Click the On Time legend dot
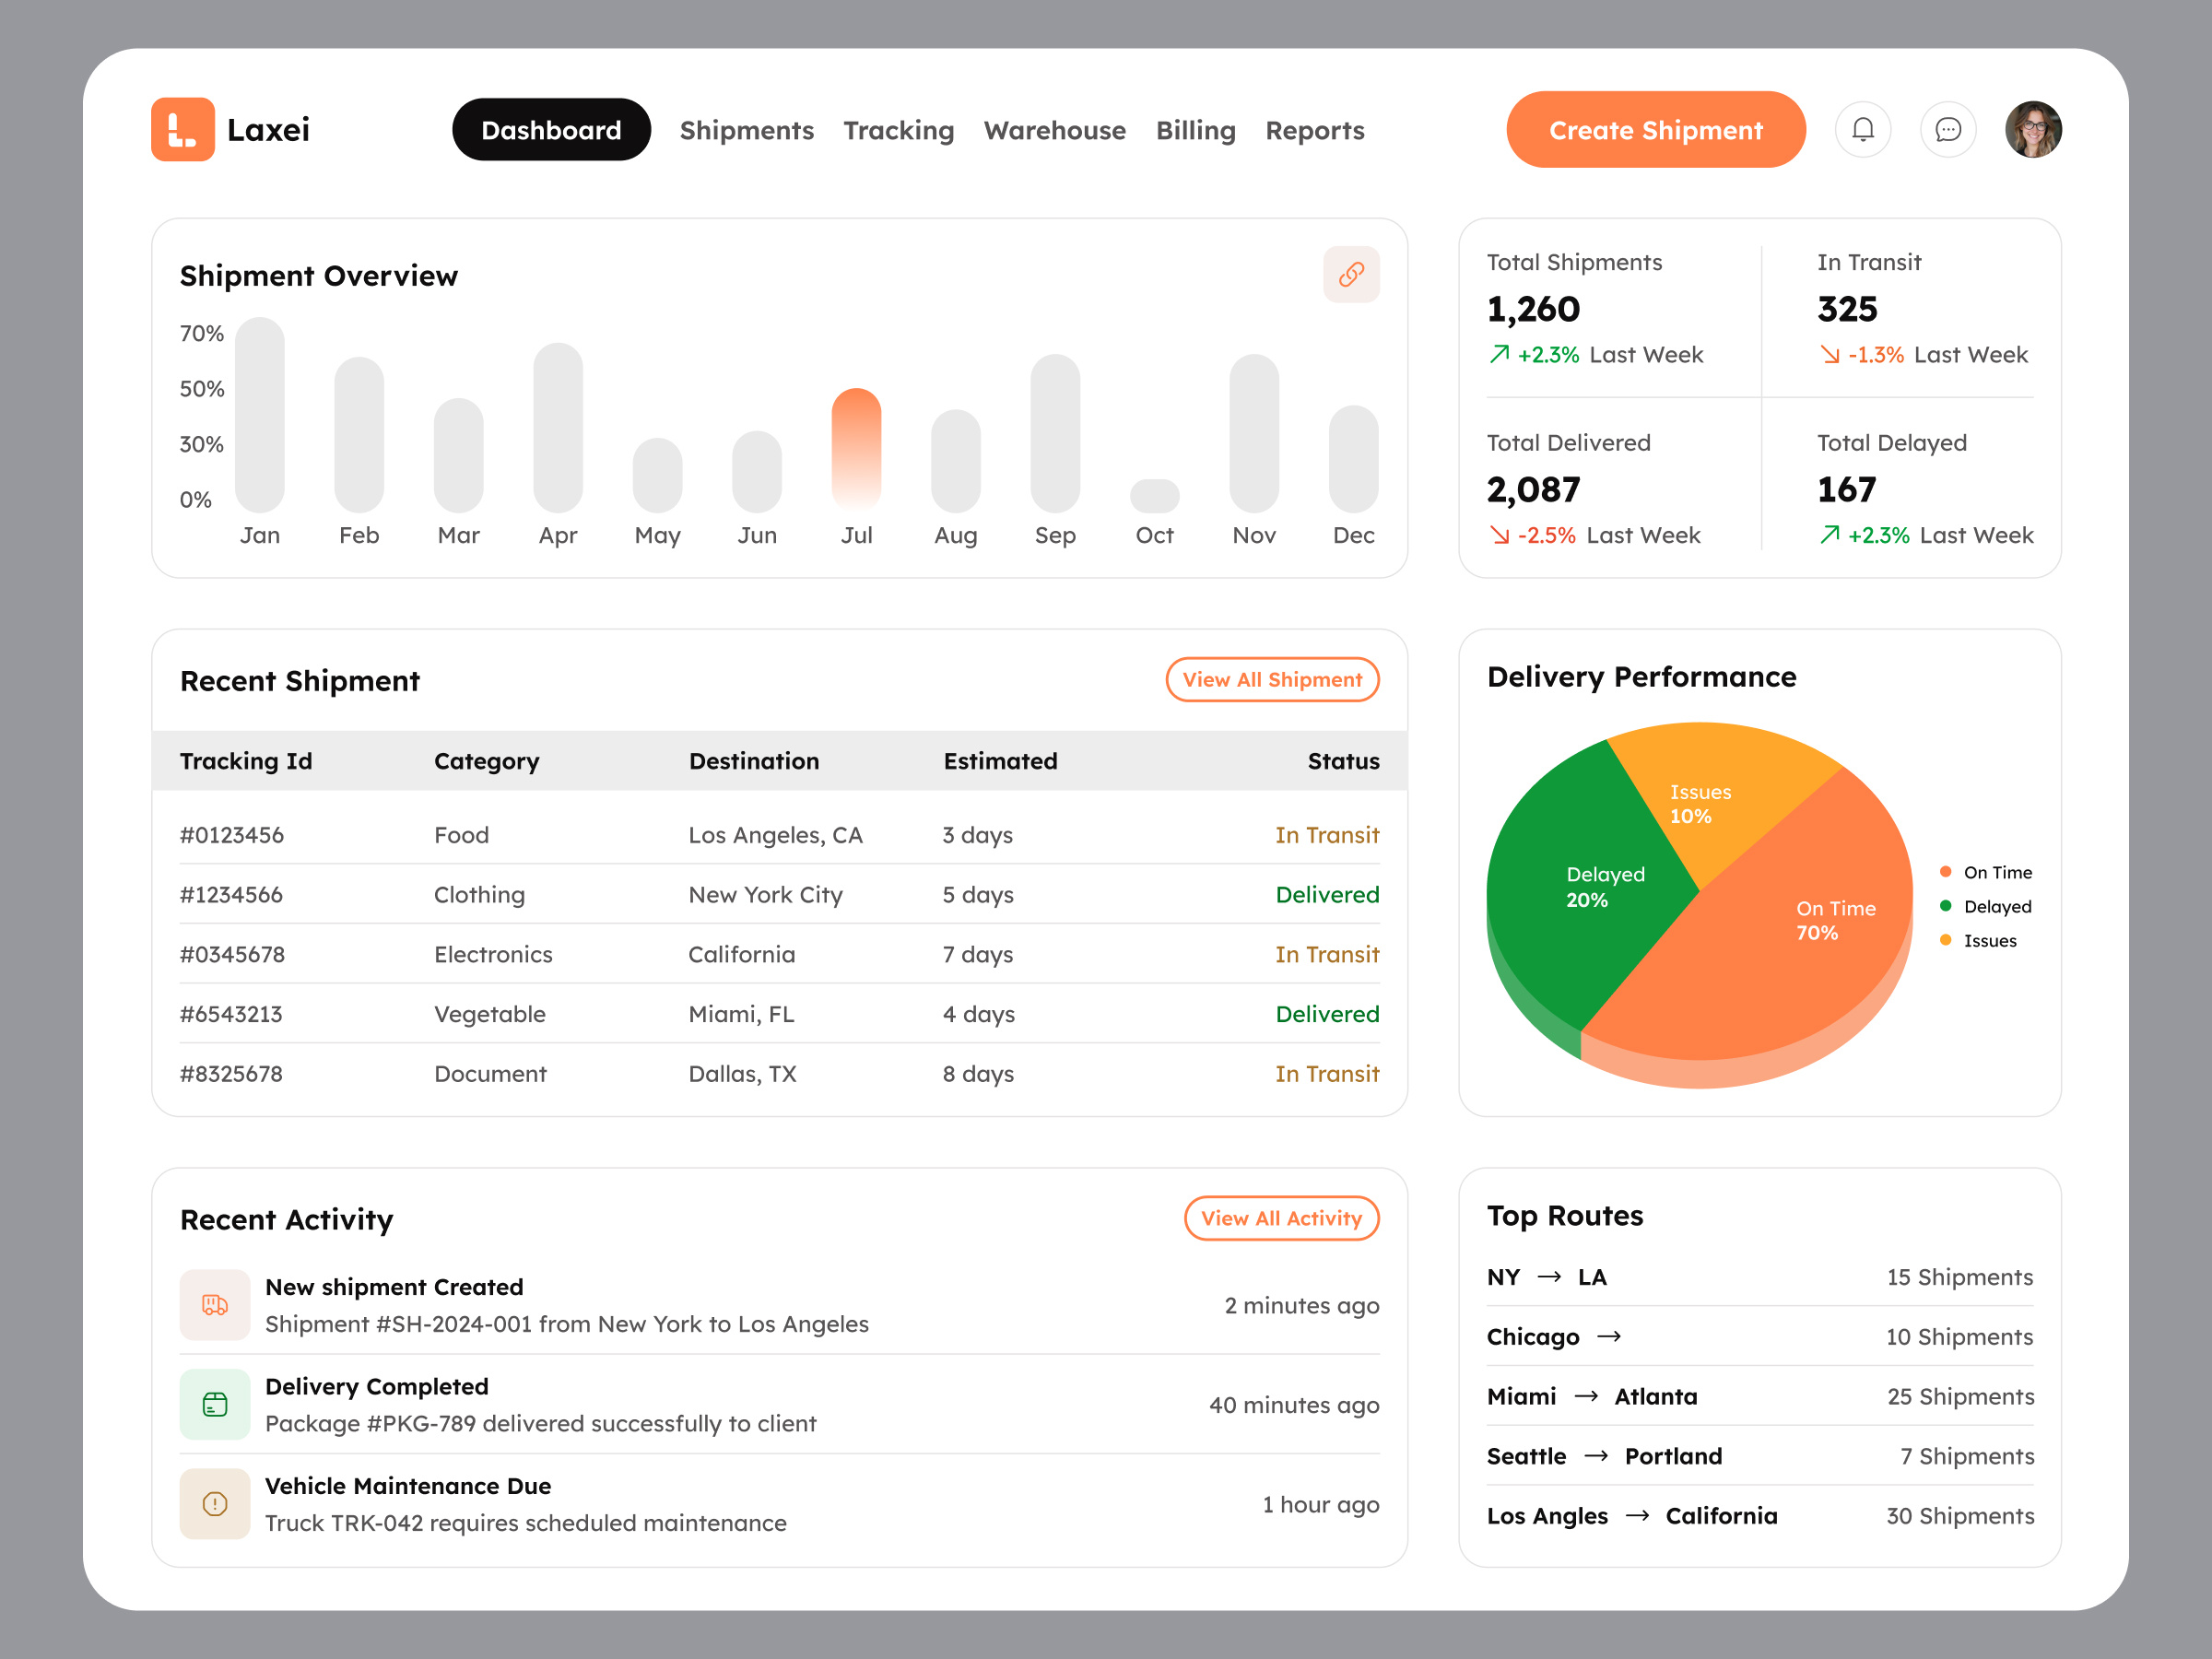 (1945, 872)
